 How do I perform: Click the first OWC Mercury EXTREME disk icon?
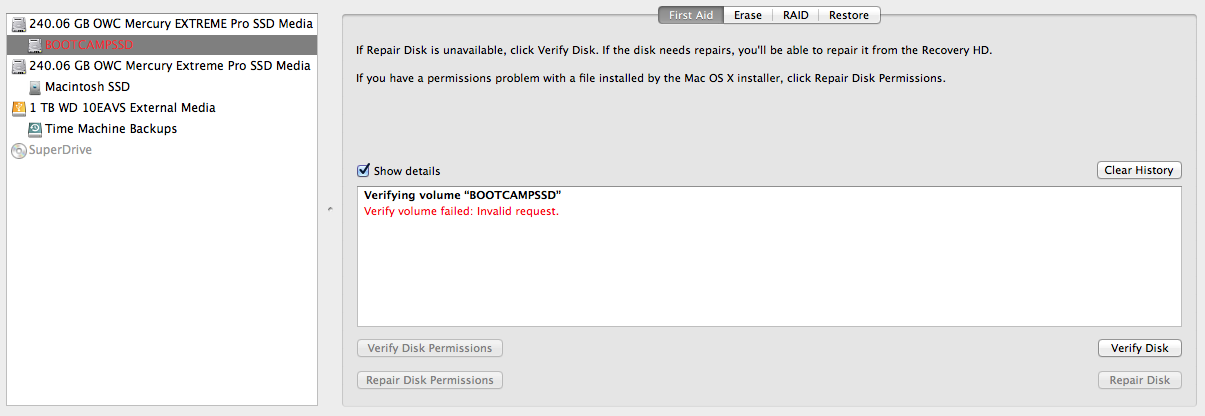(x=19, y=23)
